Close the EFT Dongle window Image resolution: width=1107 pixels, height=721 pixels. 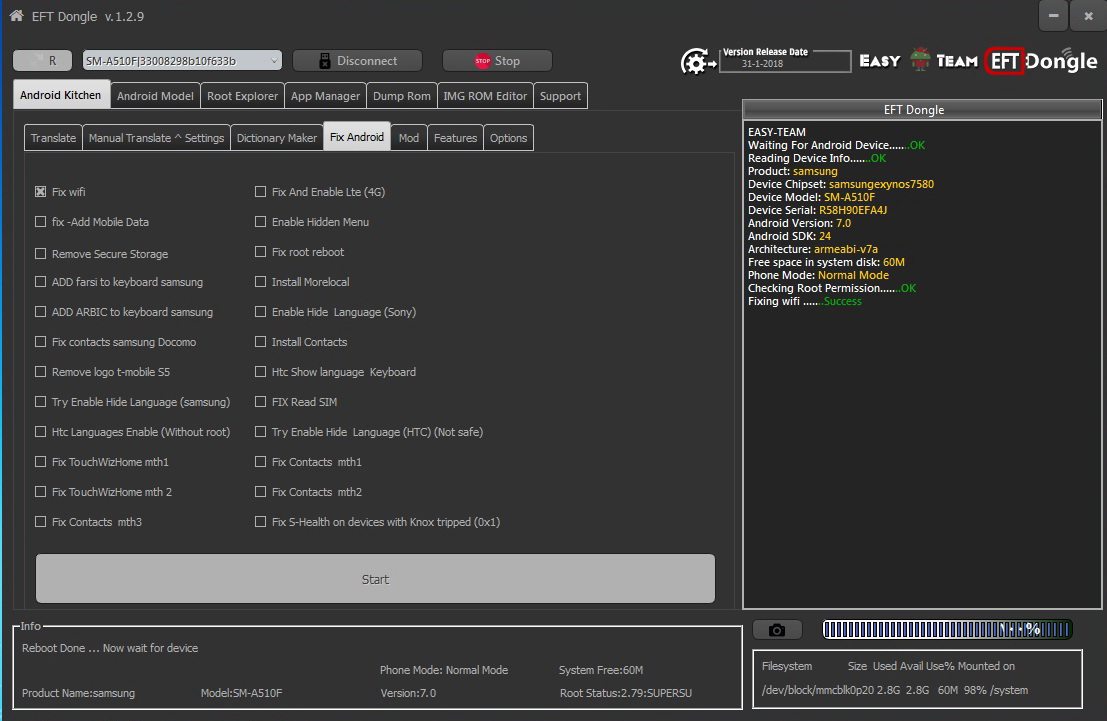(x=1088, y=16)
